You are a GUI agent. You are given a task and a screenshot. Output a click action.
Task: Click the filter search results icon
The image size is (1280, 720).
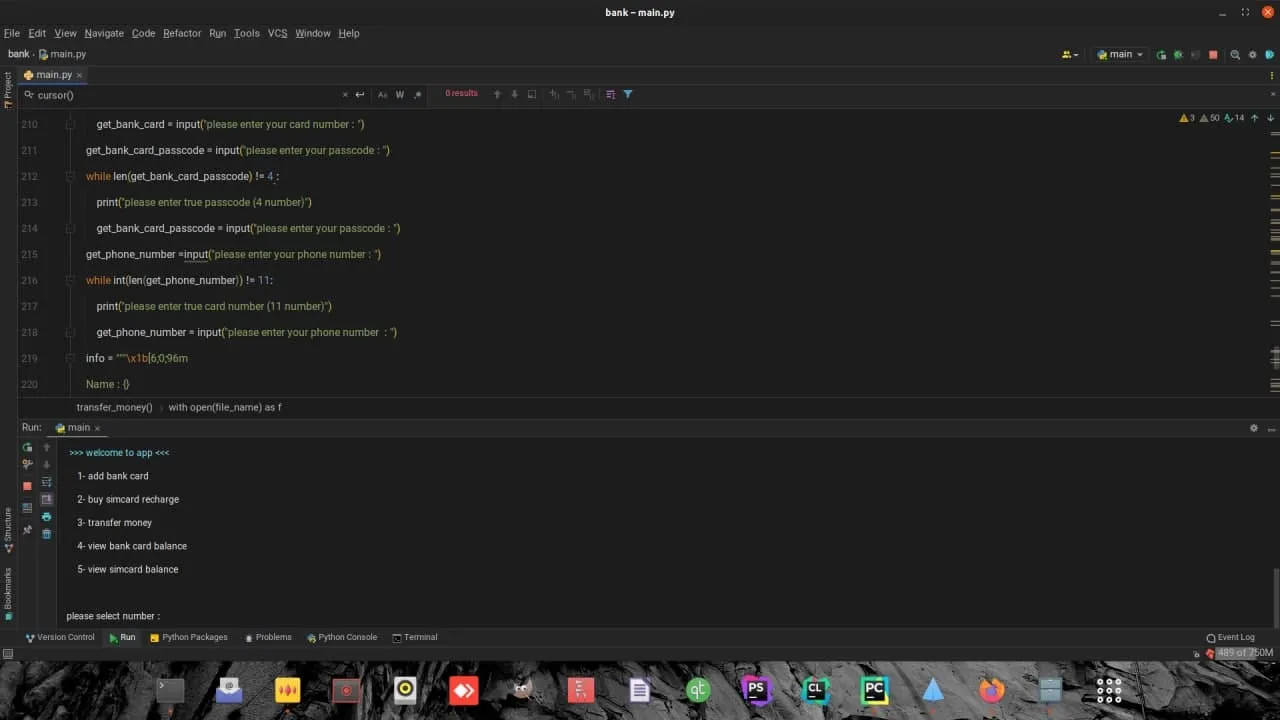click(x=628, y=94)
